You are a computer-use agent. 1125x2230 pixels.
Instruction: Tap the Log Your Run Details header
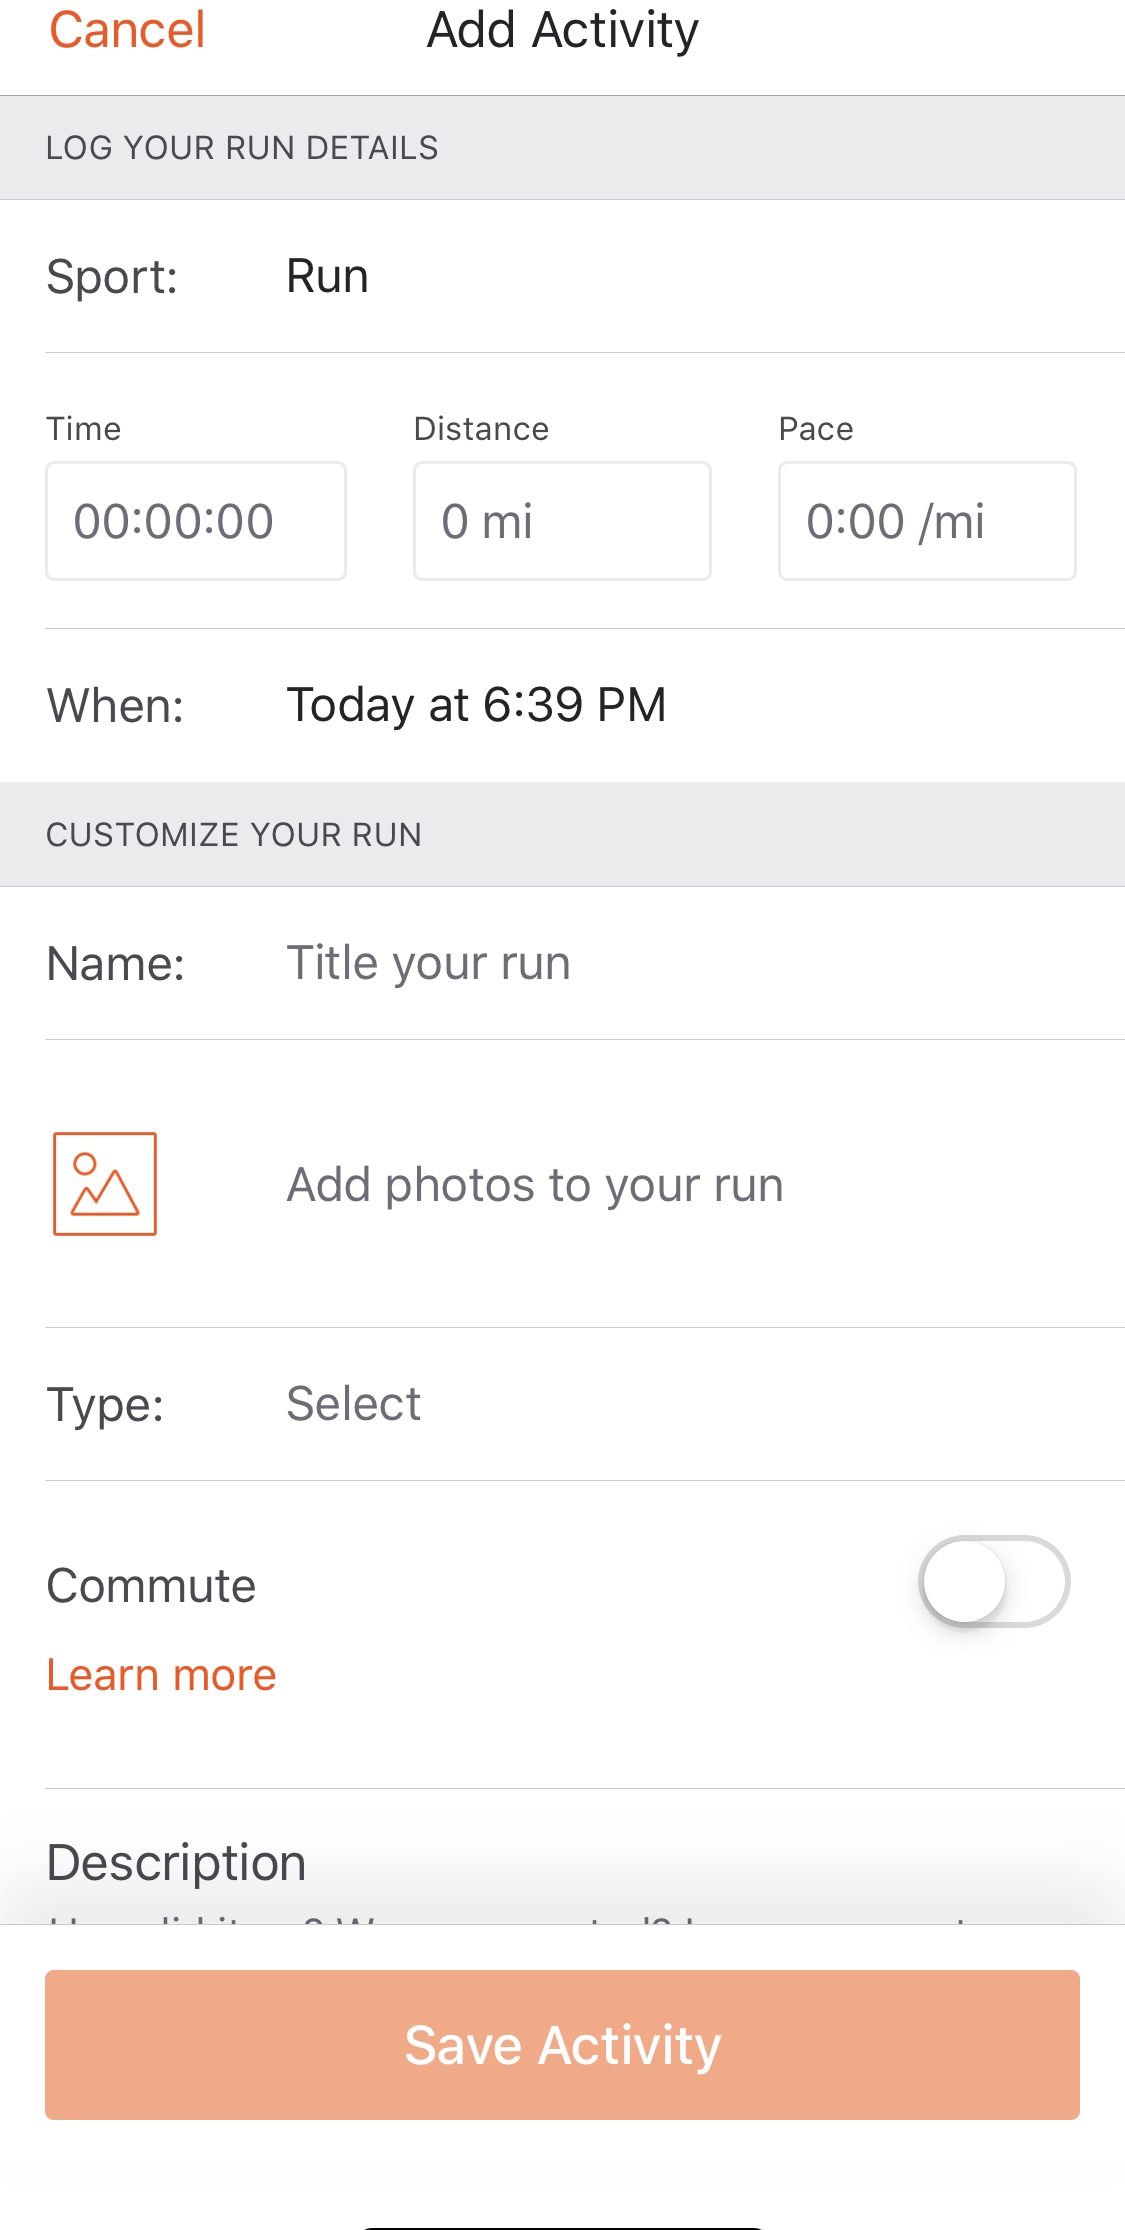click(242, 148)
